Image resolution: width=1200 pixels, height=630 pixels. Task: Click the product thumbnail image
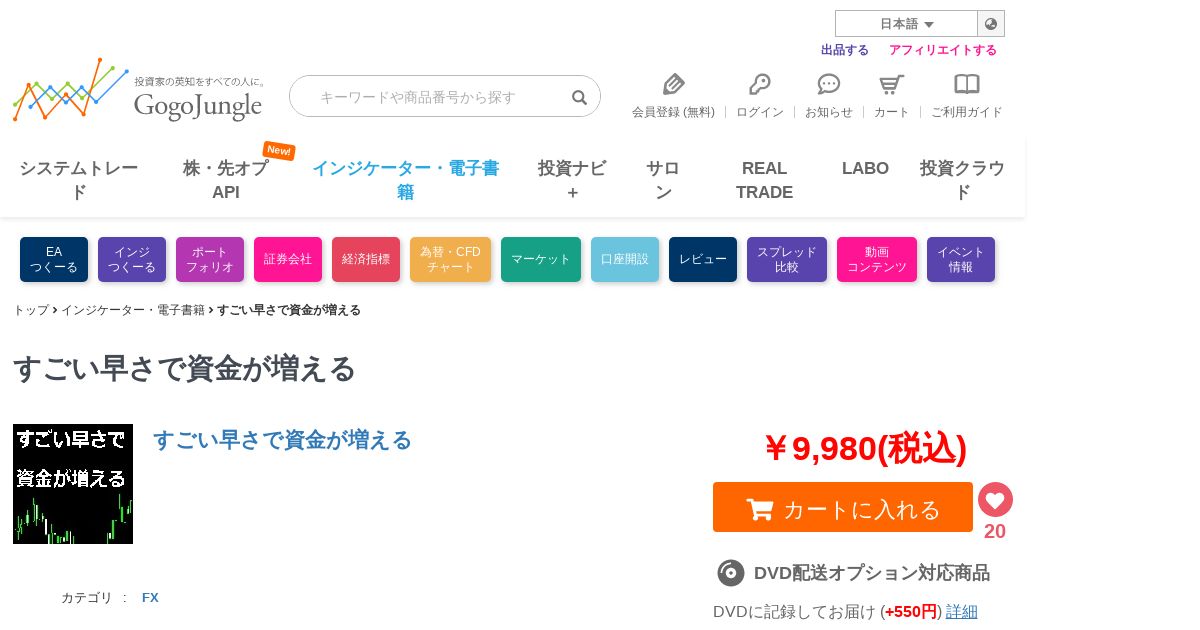pyautogui.click(x=73, y=484)
